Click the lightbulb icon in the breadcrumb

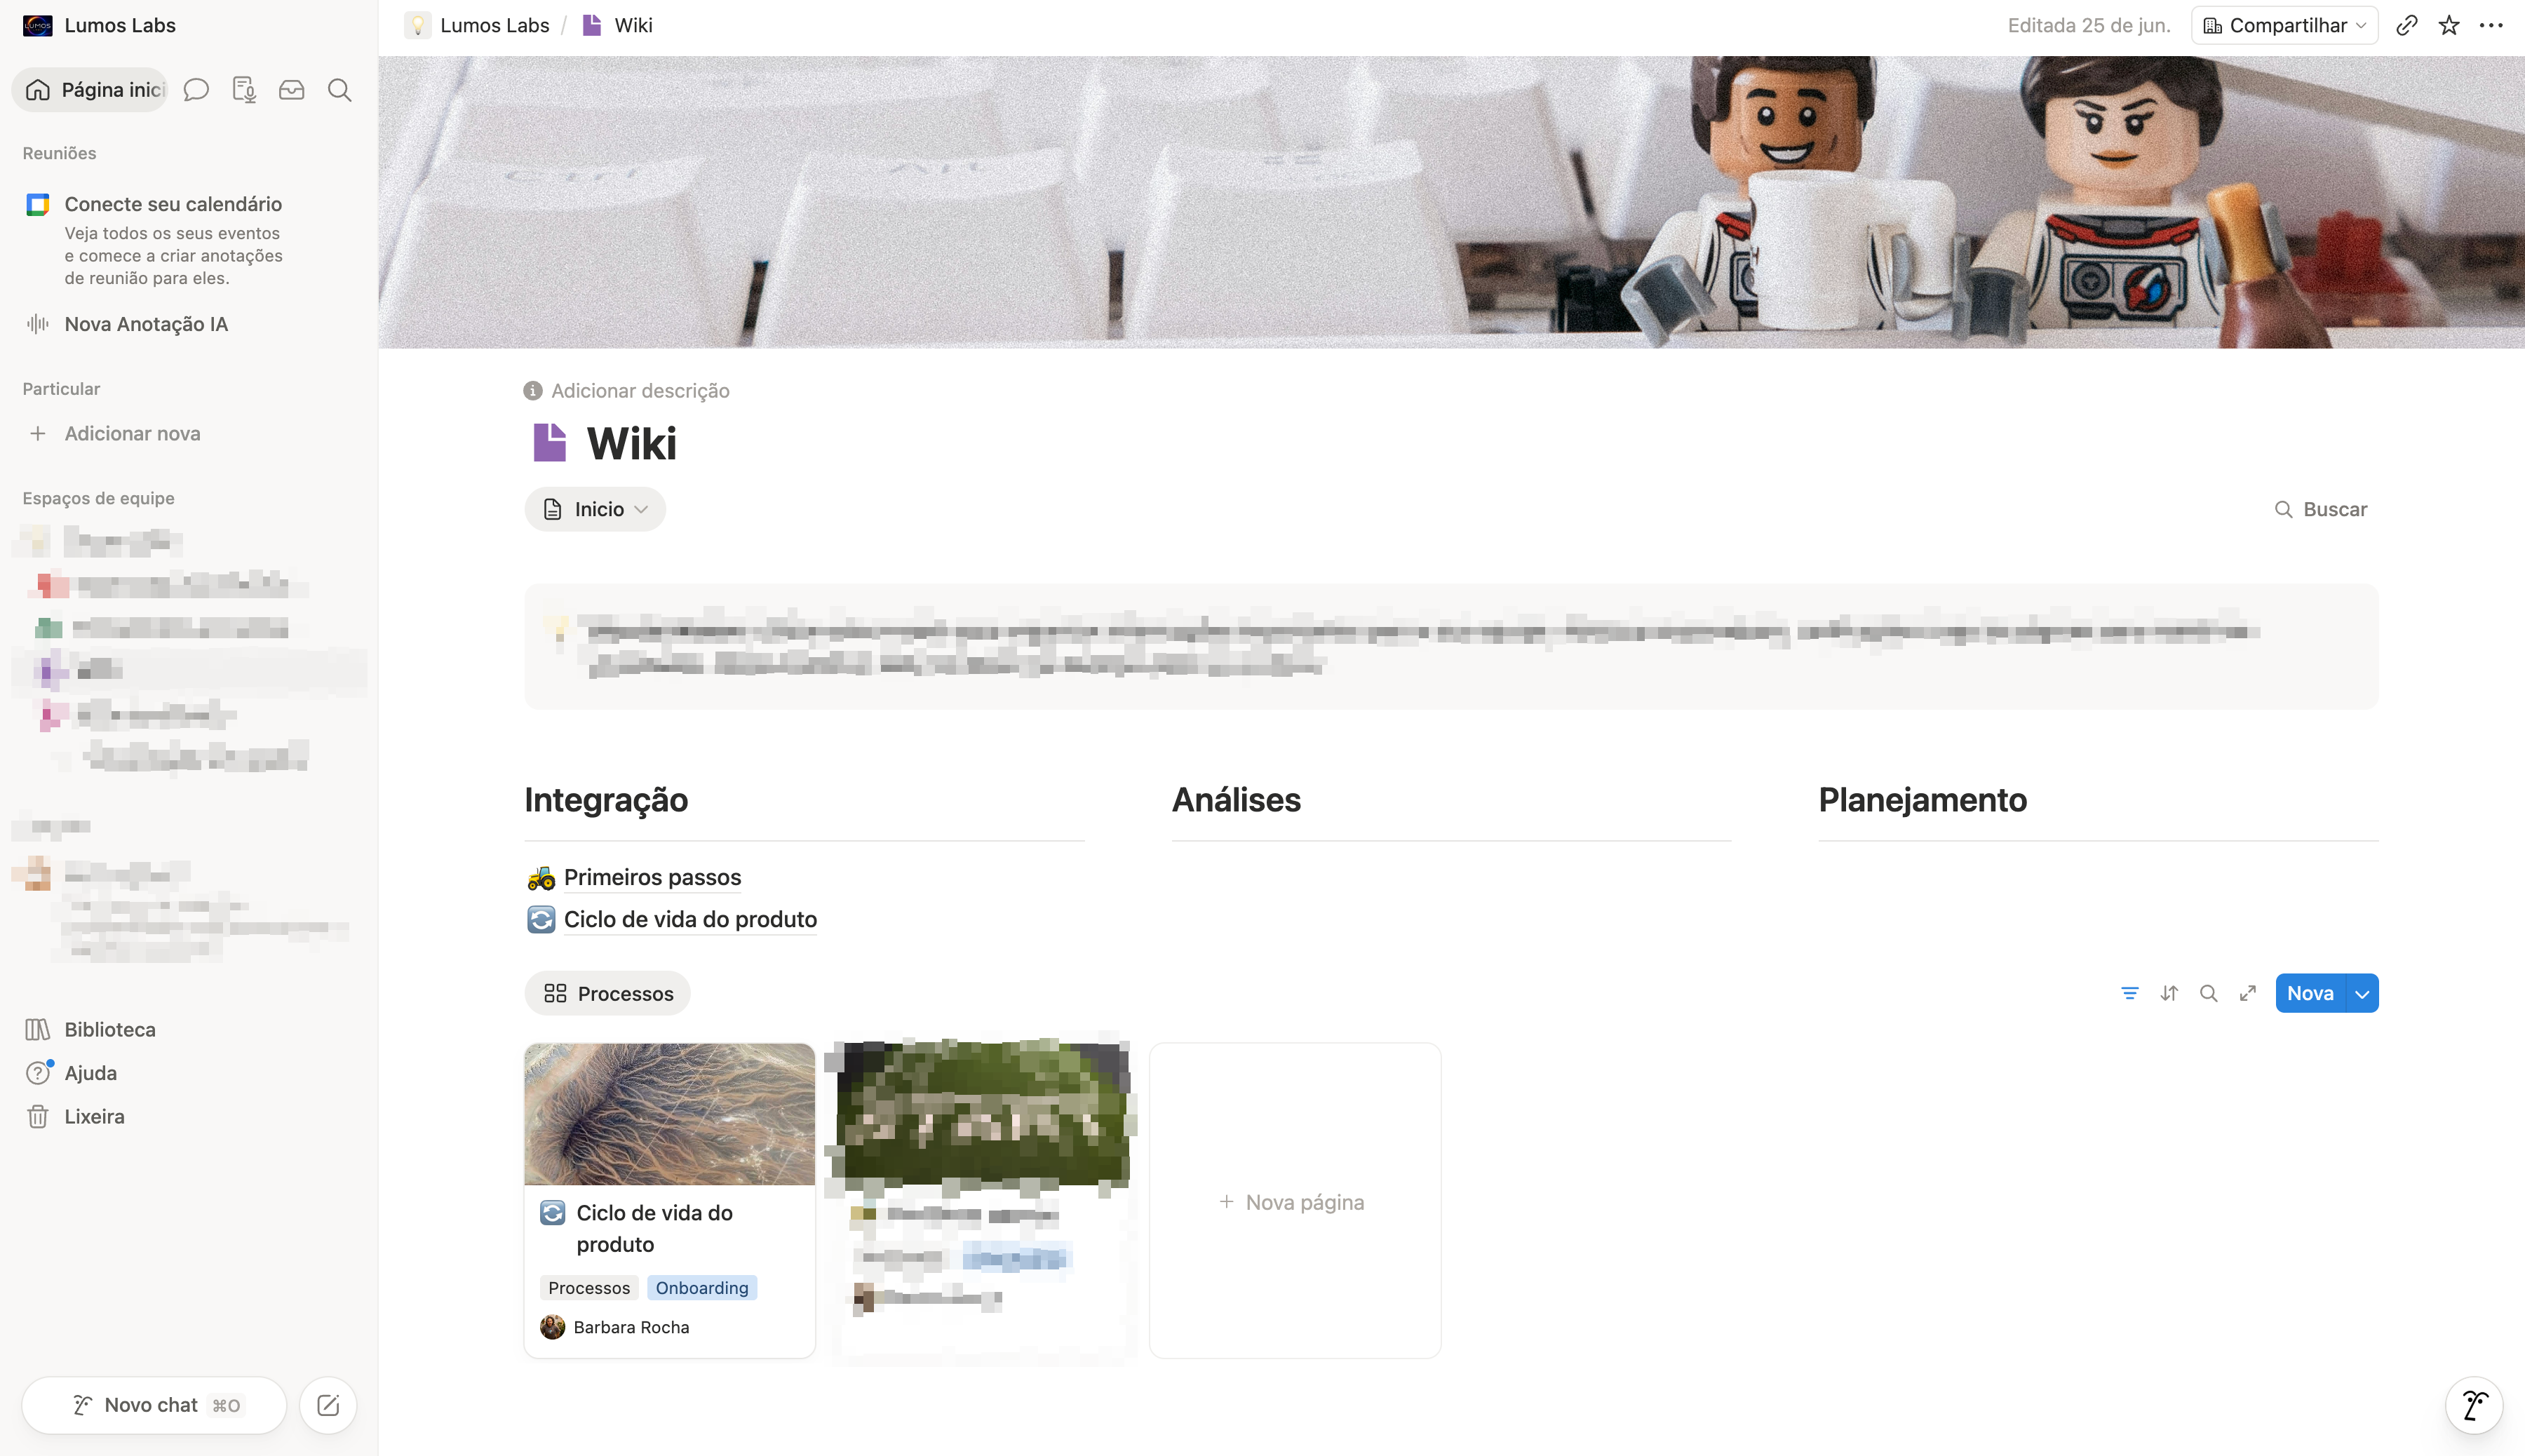[418, 25]
